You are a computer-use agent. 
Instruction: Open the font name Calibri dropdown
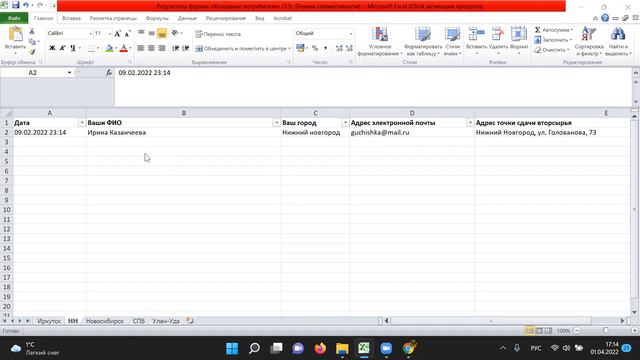90,33
